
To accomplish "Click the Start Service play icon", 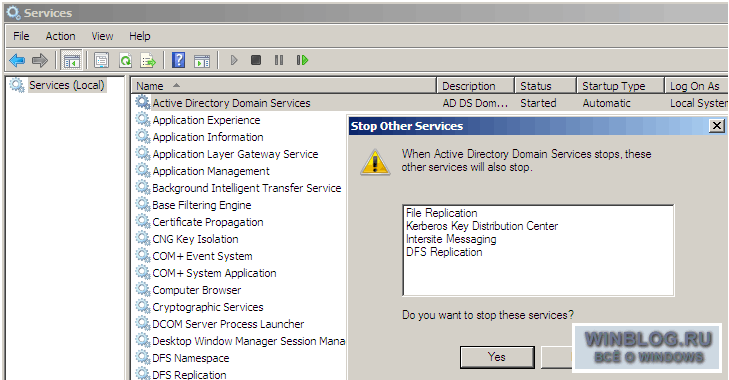I will [x=234, y=60].
